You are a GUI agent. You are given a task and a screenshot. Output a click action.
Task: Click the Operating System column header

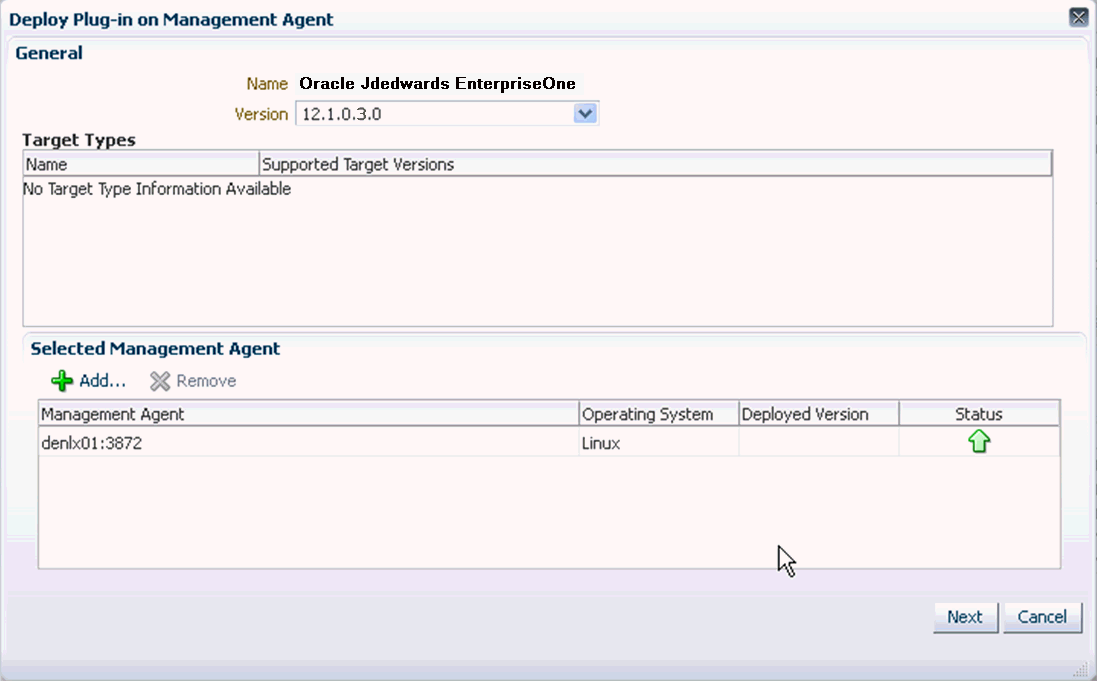(x=659, y=414)
